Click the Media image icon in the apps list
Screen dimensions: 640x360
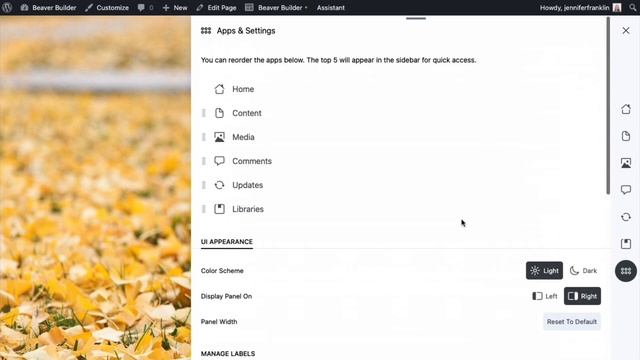tap(219, 137)
